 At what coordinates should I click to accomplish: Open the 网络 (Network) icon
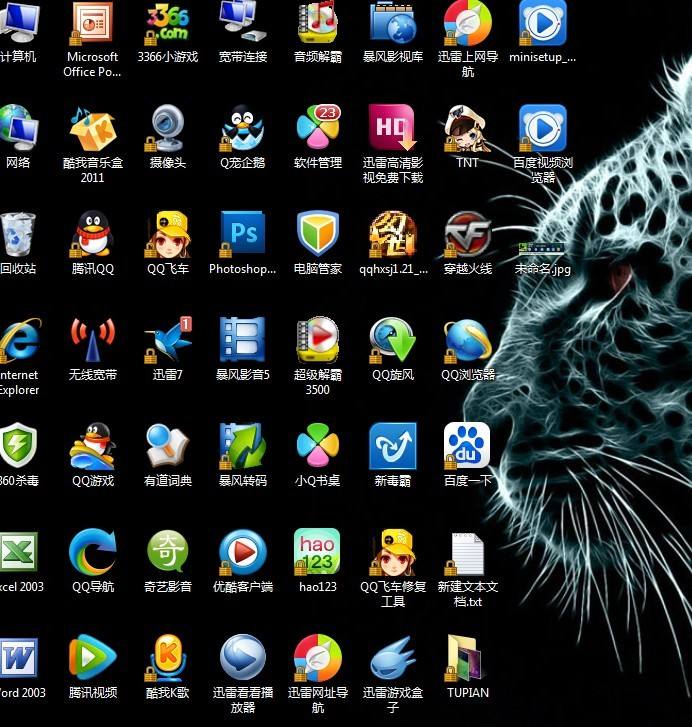coord(19,128)
